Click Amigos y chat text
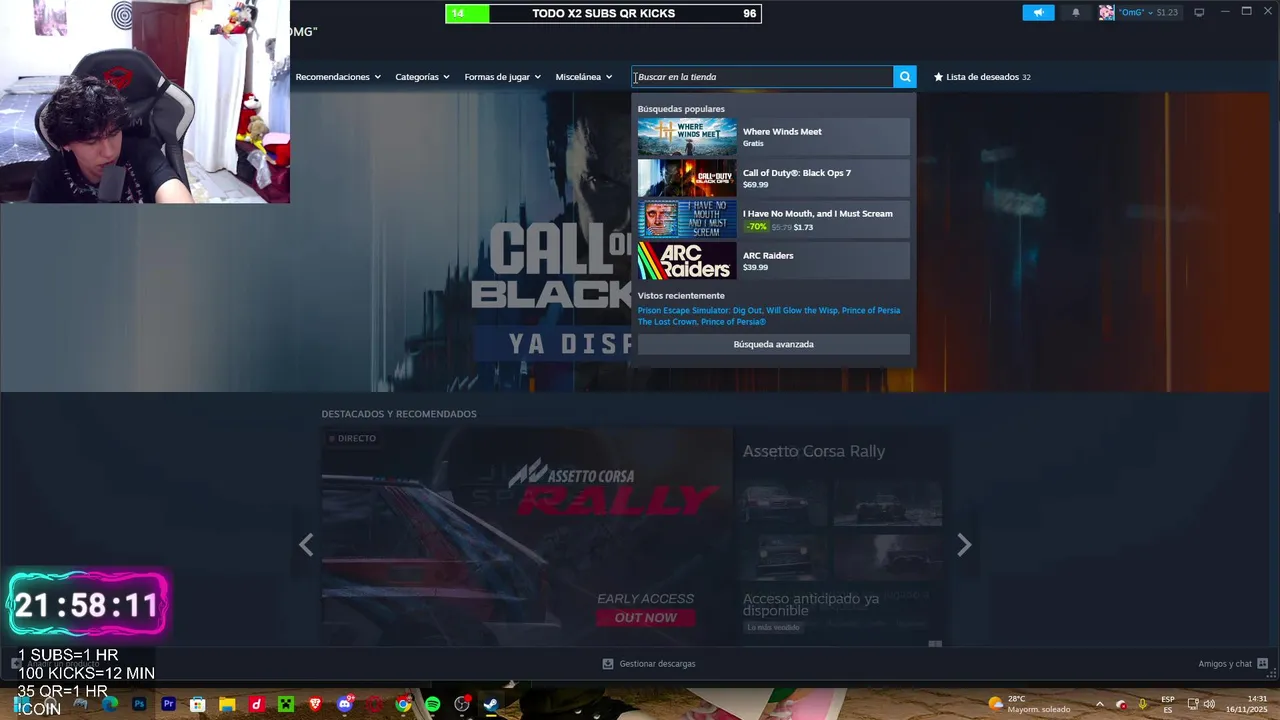Image resolution: width=1280 pixels, height=720 pixels. [1225, 664]
